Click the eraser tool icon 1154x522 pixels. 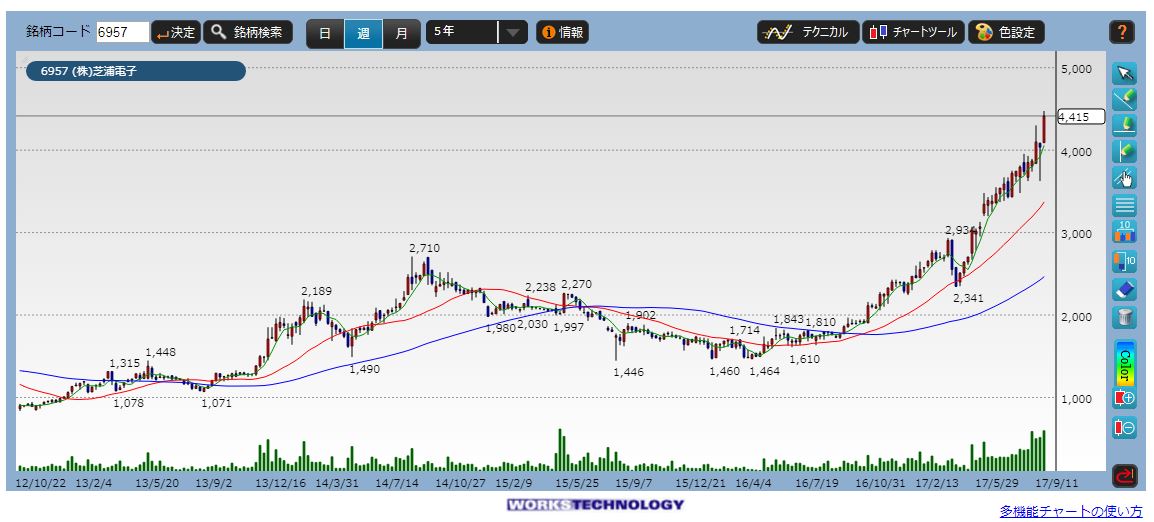(1124, 290)
